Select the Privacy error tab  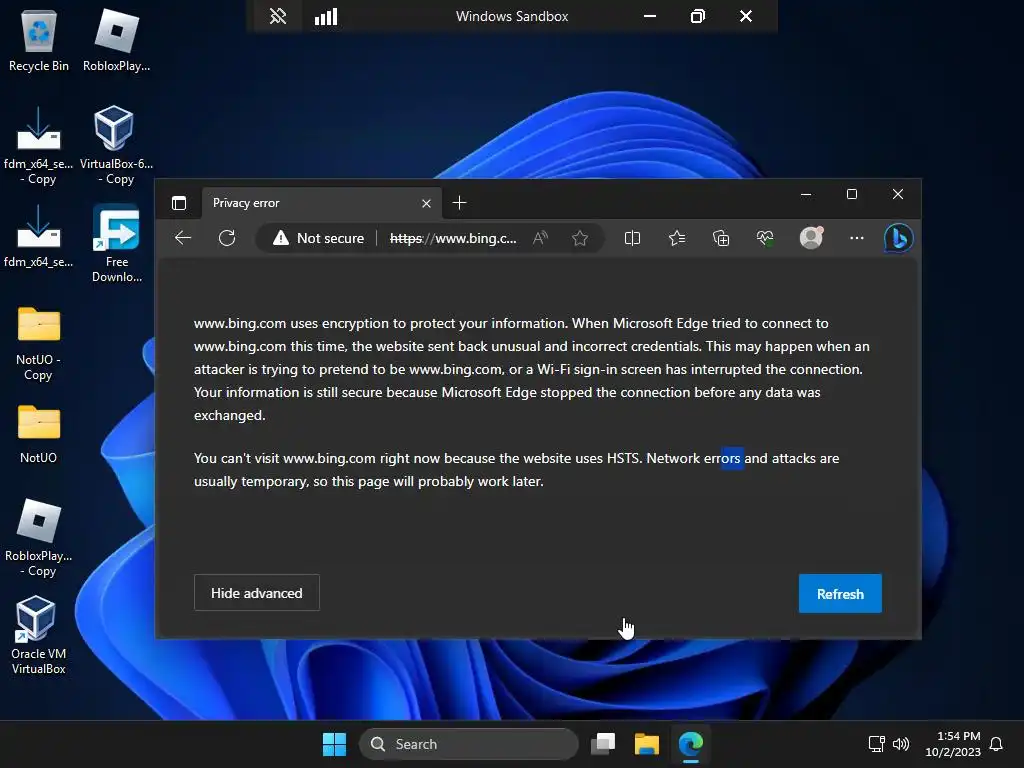321,203
